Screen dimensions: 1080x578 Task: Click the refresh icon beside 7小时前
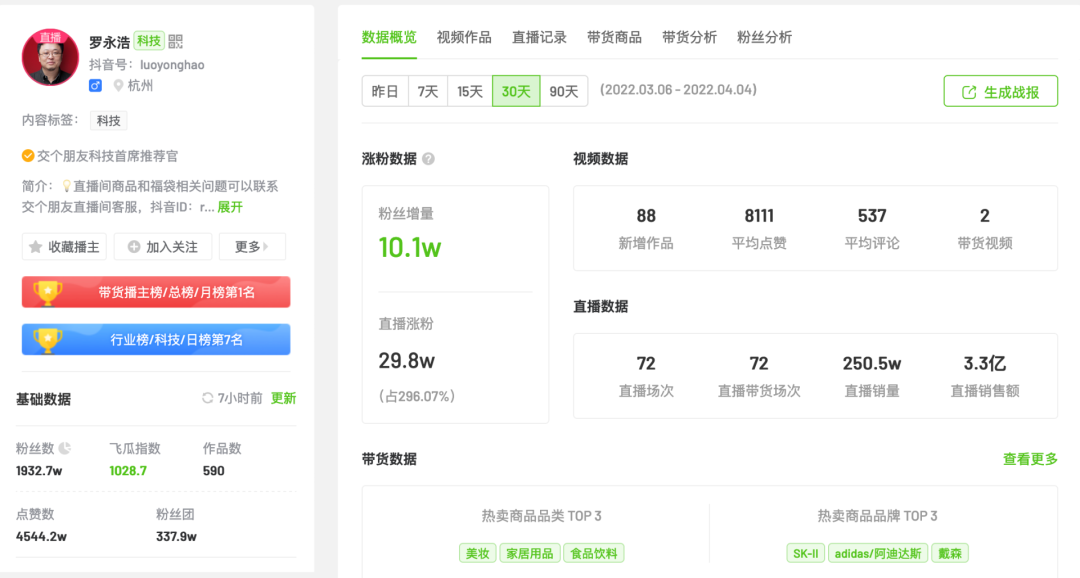208,398
